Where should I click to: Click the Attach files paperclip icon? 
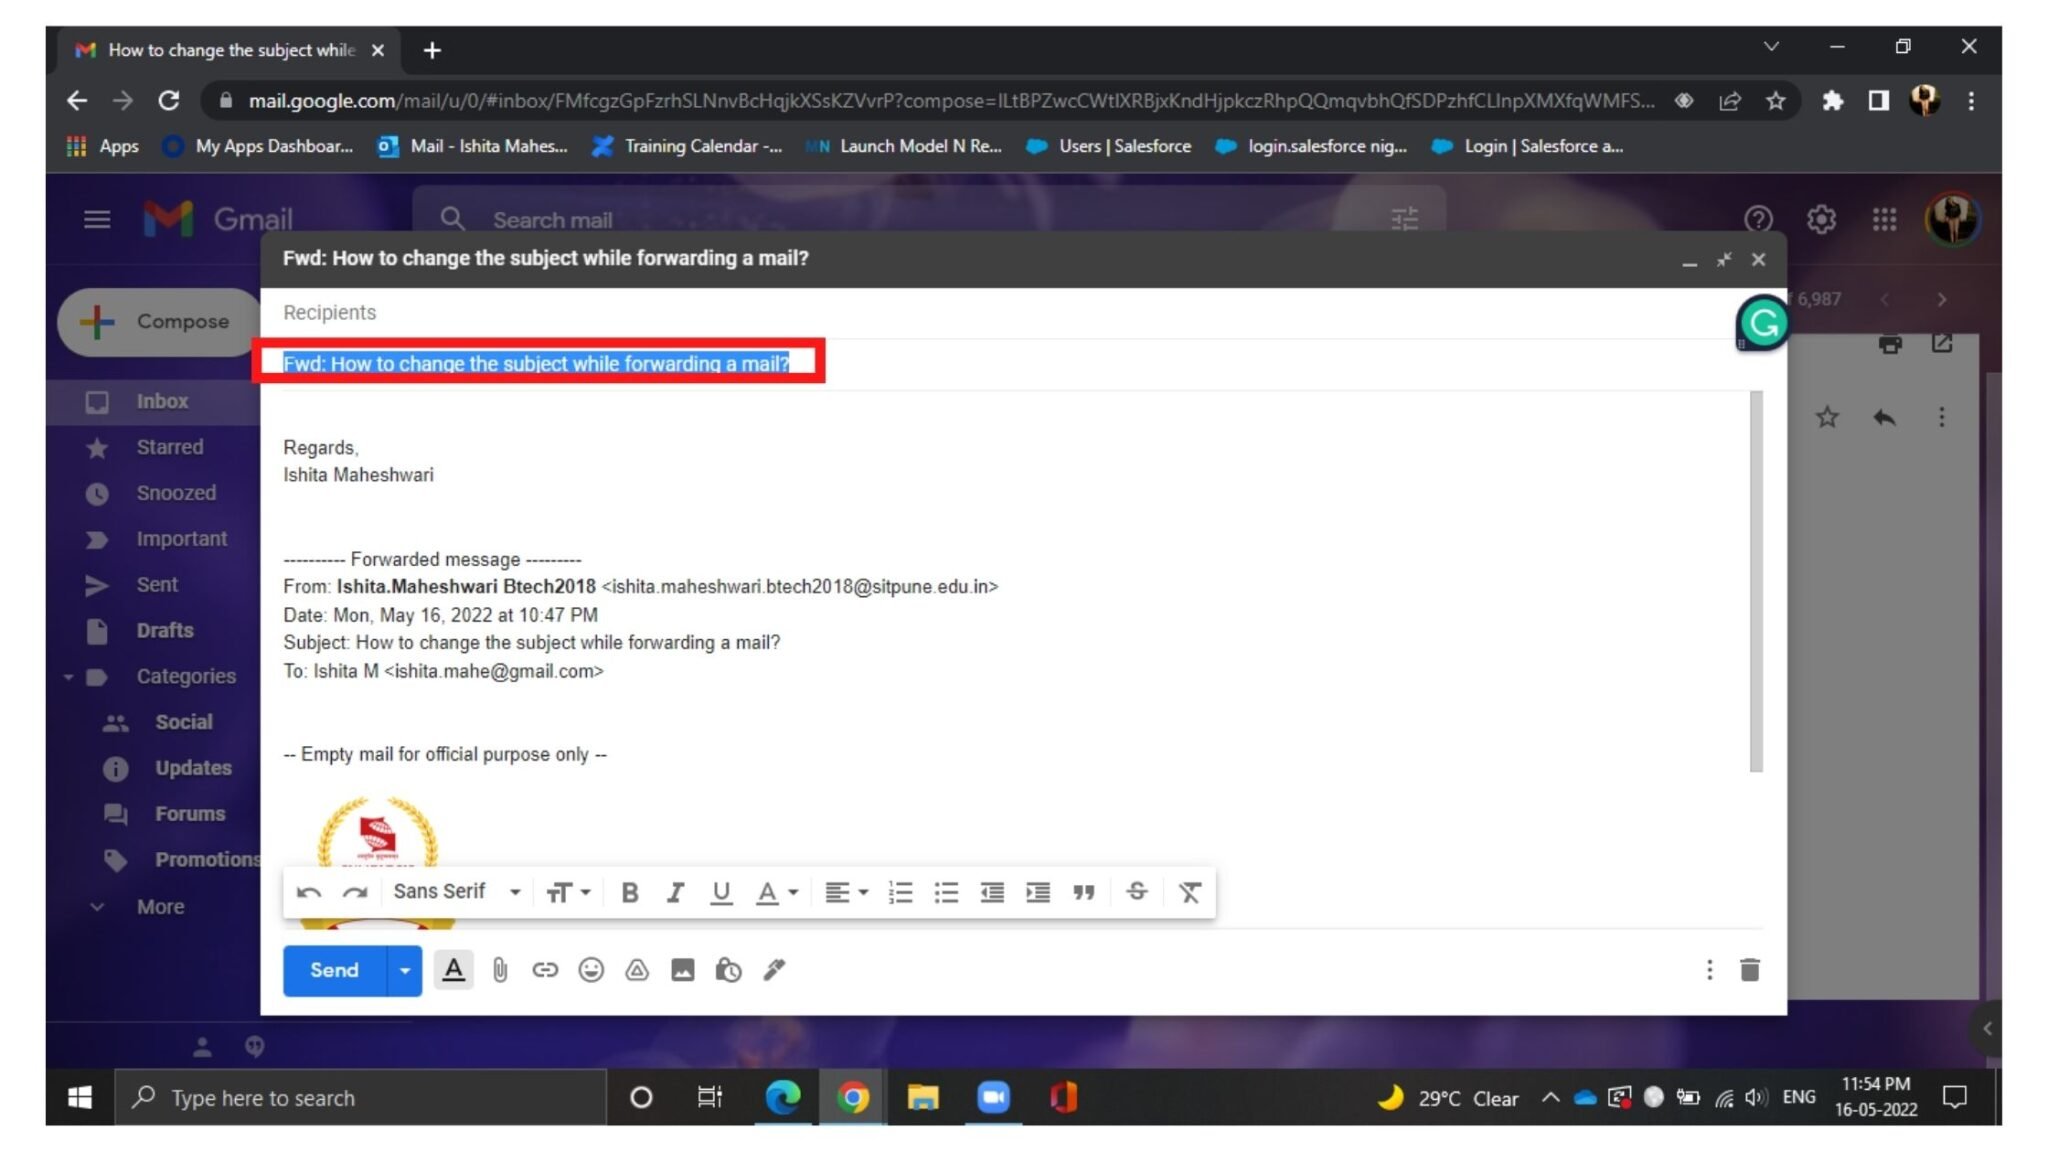point(500,970)
